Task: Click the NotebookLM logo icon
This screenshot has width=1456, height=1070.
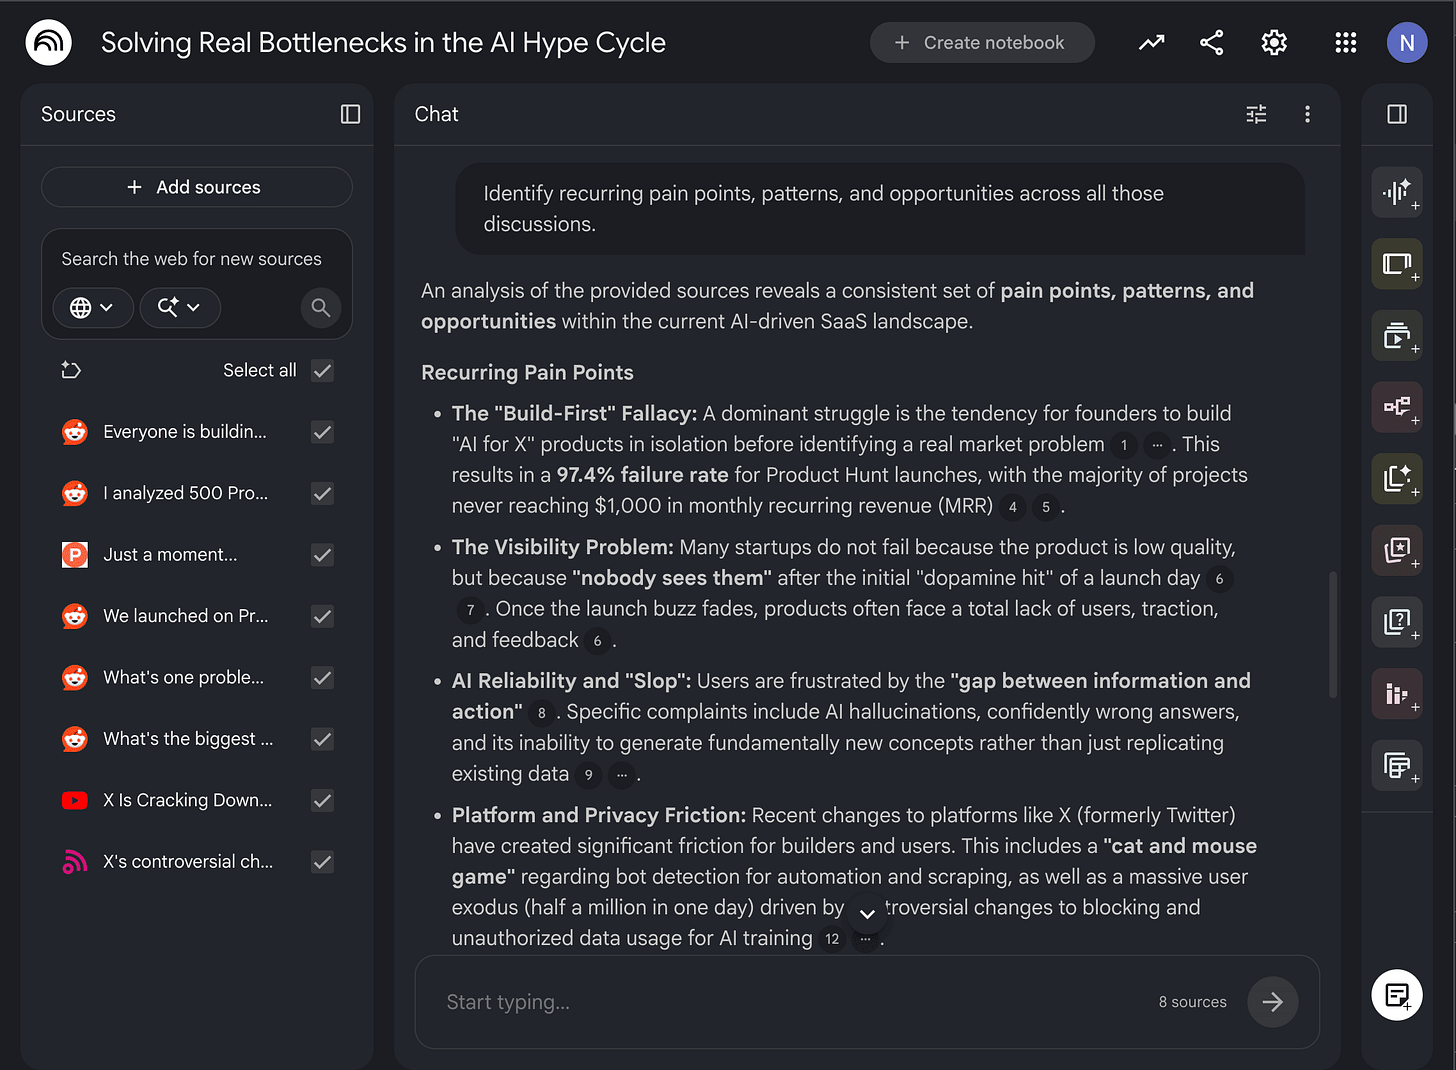Action: [48, 42]
